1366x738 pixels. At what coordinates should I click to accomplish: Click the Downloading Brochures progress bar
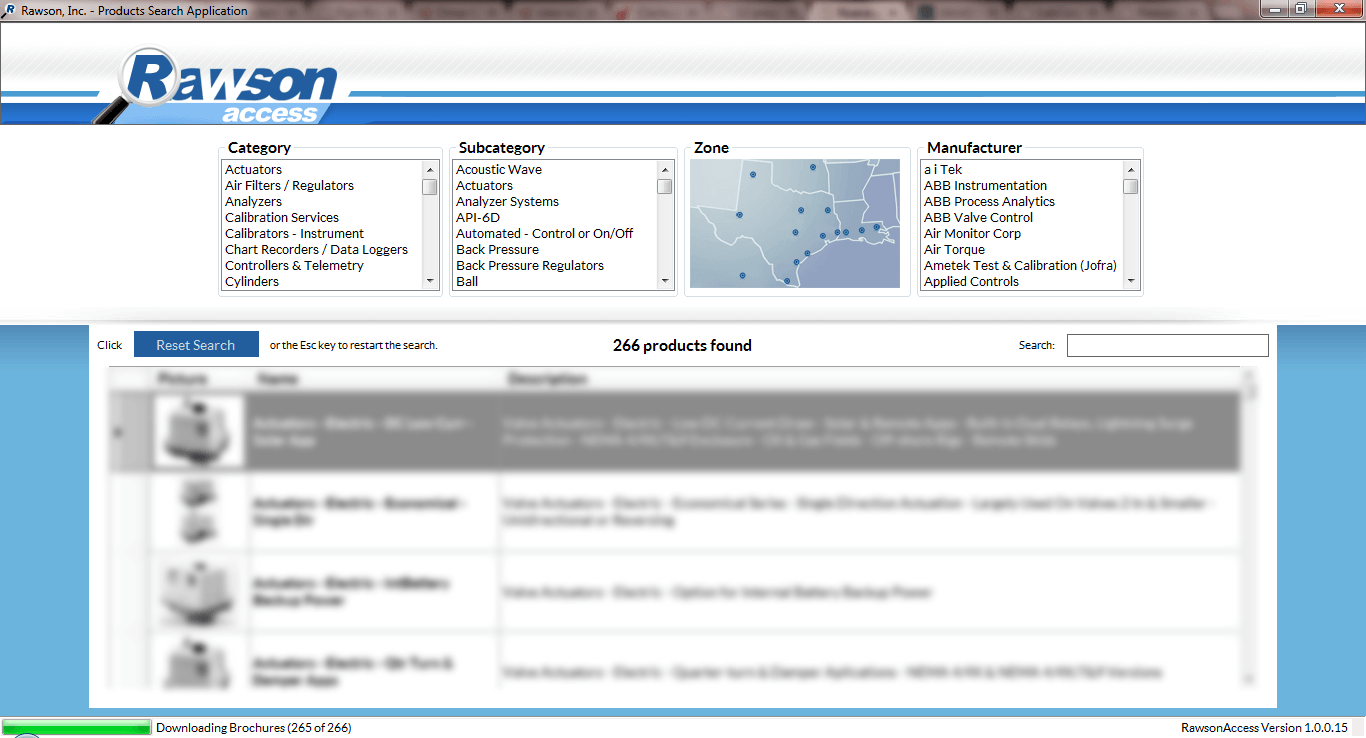pos(76,727)
